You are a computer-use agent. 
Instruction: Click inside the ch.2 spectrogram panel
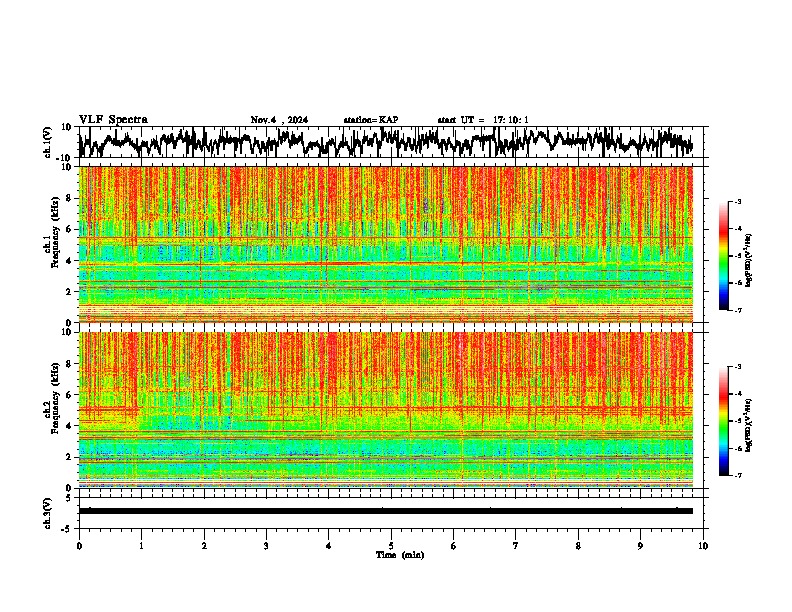(x=385, y=410)
